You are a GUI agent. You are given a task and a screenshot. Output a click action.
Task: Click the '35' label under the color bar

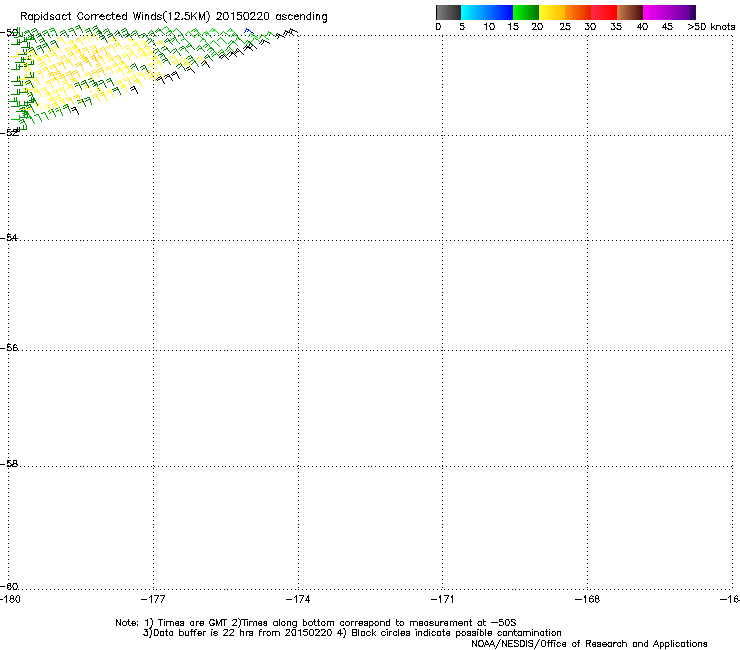616,27
